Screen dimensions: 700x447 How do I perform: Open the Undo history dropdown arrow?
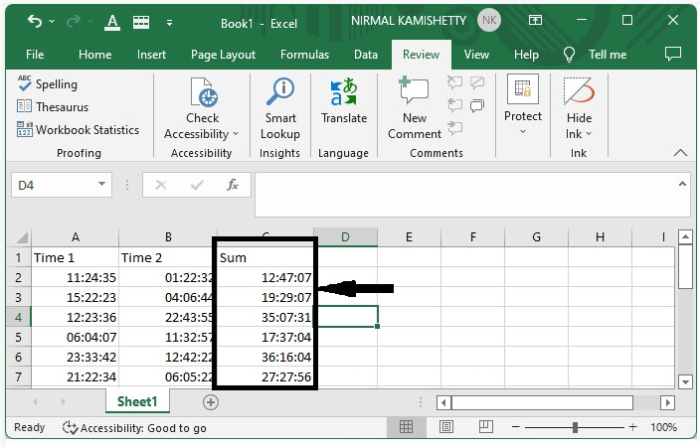[x=52, y=21]
